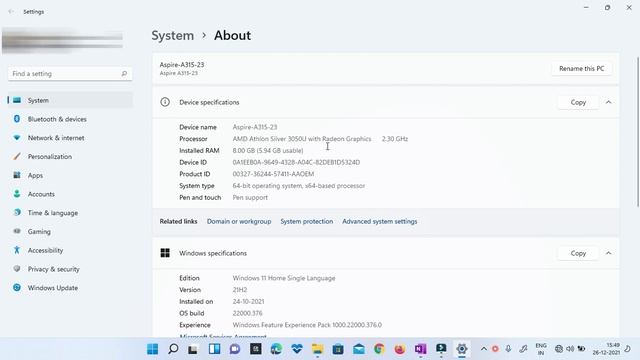Launch Google Chrome from the taskbar
The height and width of the screenshot is (360, 640).
pos(379,349)
